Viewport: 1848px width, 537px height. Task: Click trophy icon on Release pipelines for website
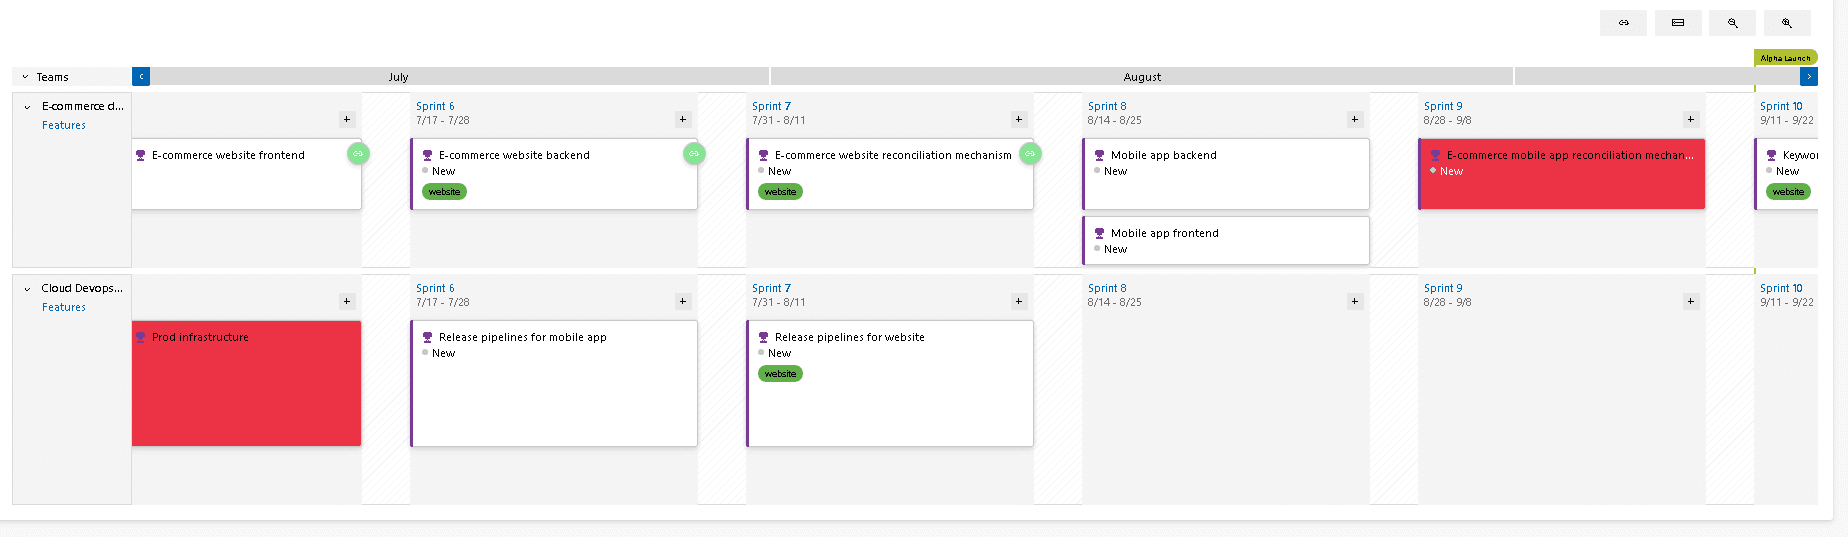pyautogui.click(x=763, y=337)
